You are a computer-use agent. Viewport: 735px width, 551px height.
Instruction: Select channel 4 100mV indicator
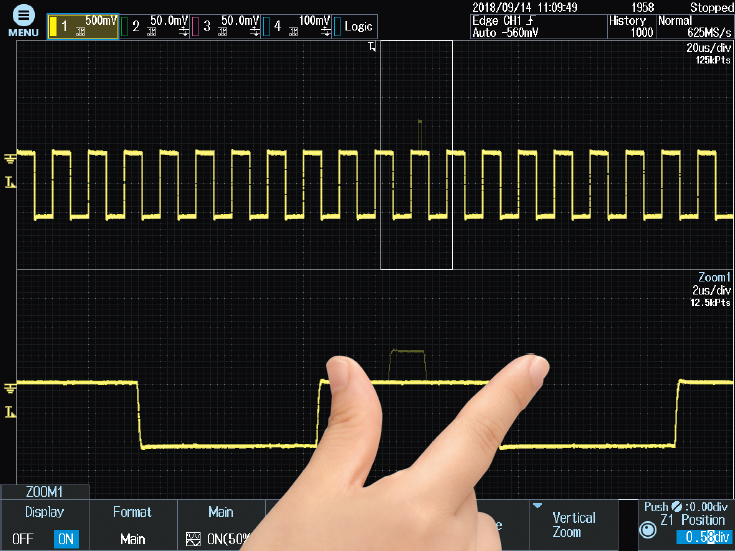(297, 26)
